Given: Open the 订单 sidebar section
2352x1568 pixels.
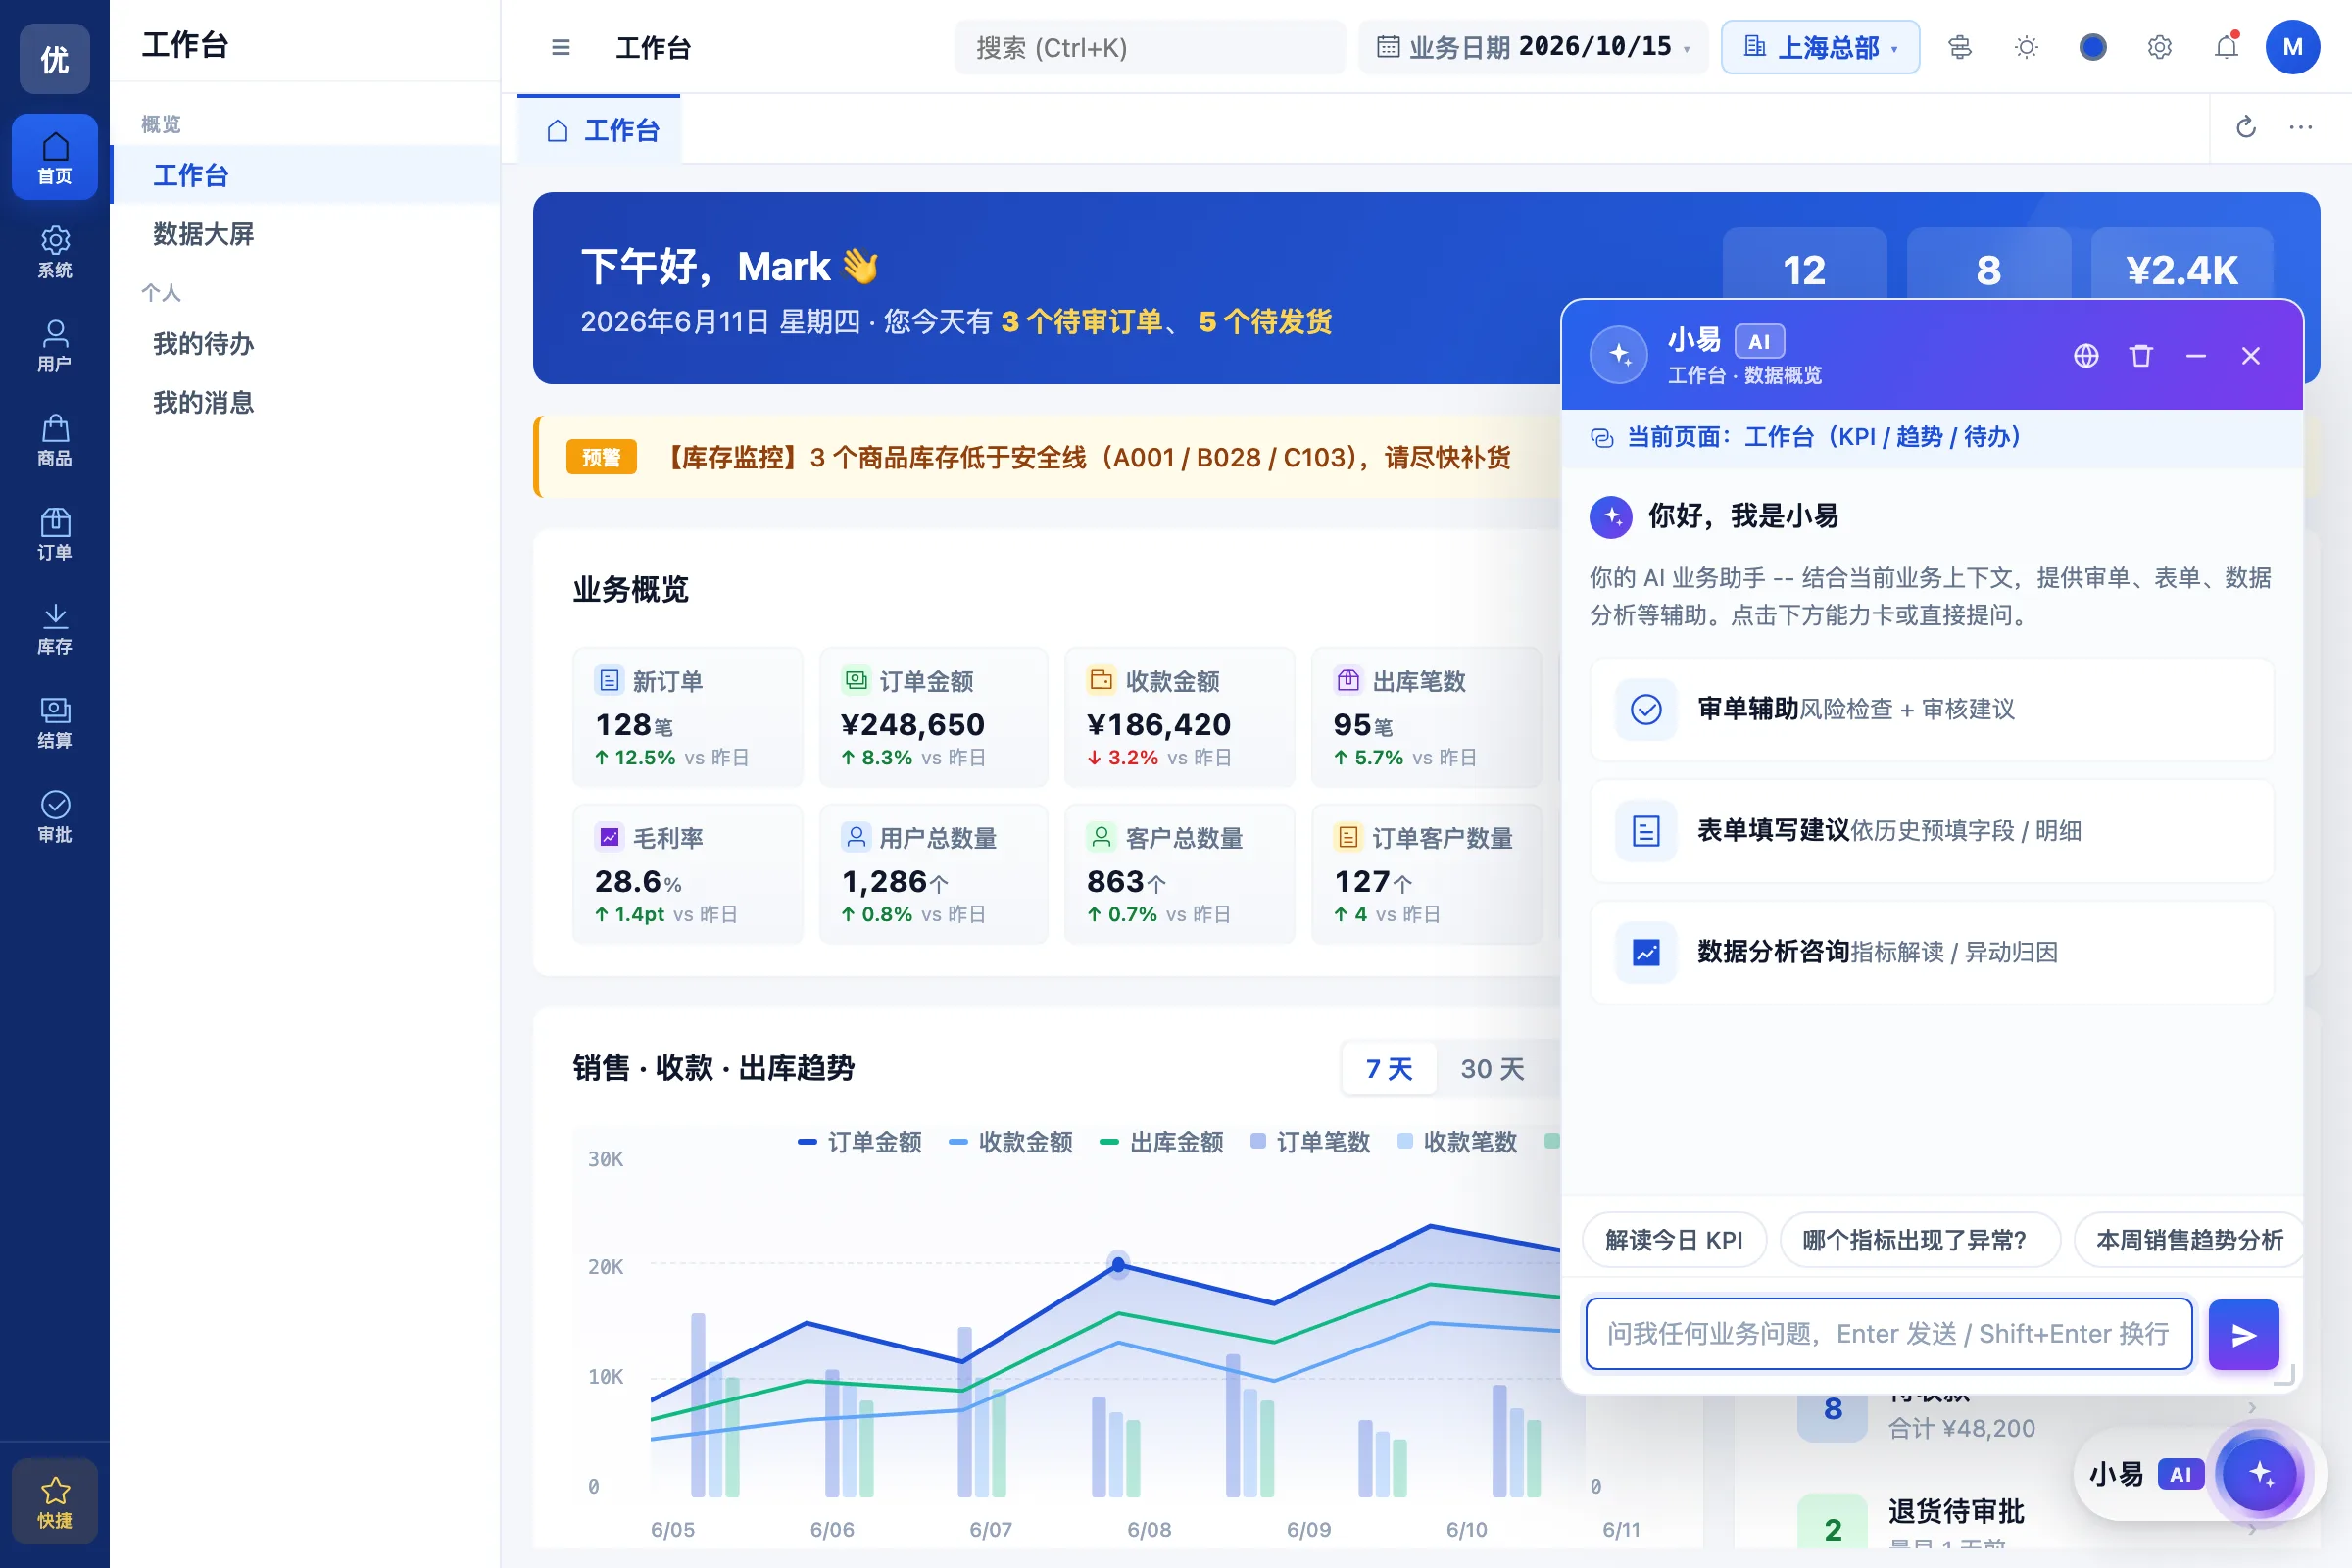Looking at the screenshot, I should 55,533.
